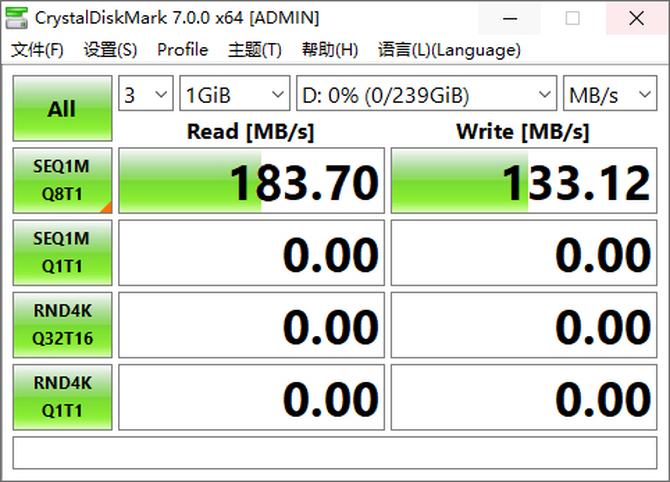
Task: Click the CrystalDiskMark app icon in title bar
Action: point(16,18)
